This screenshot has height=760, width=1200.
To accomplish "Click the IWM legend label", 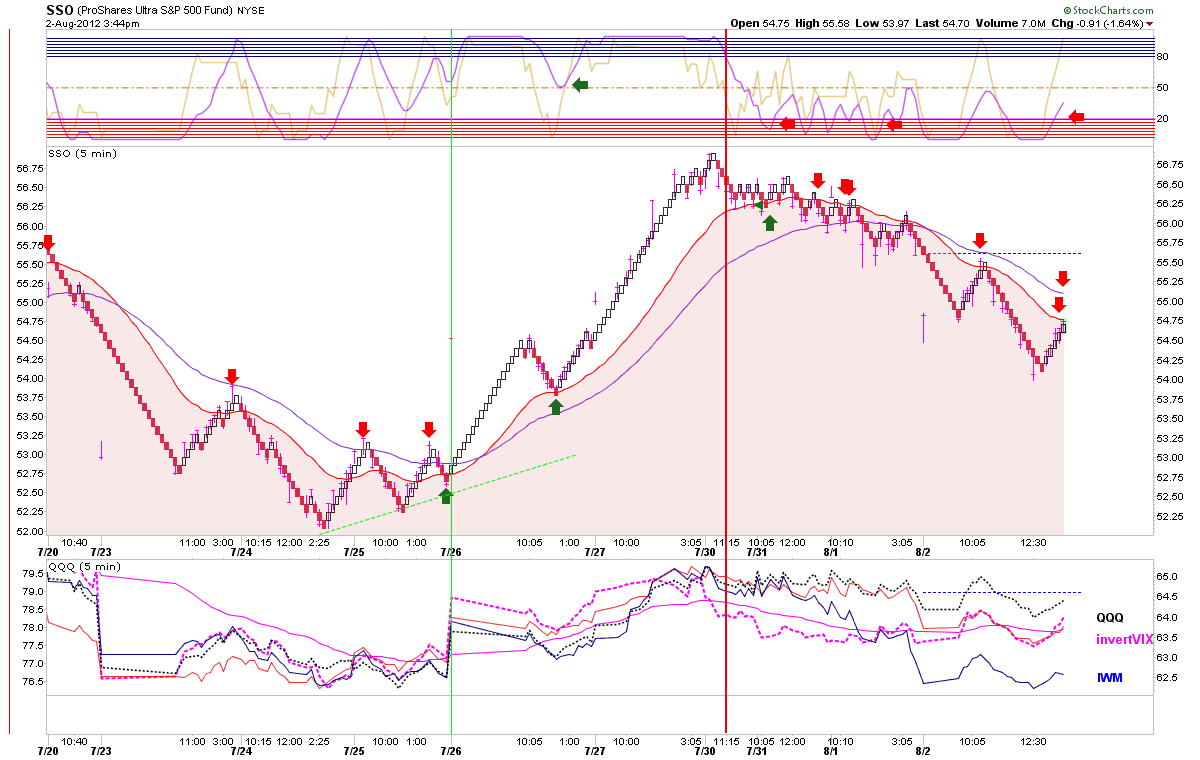I will pos(1110,678).
